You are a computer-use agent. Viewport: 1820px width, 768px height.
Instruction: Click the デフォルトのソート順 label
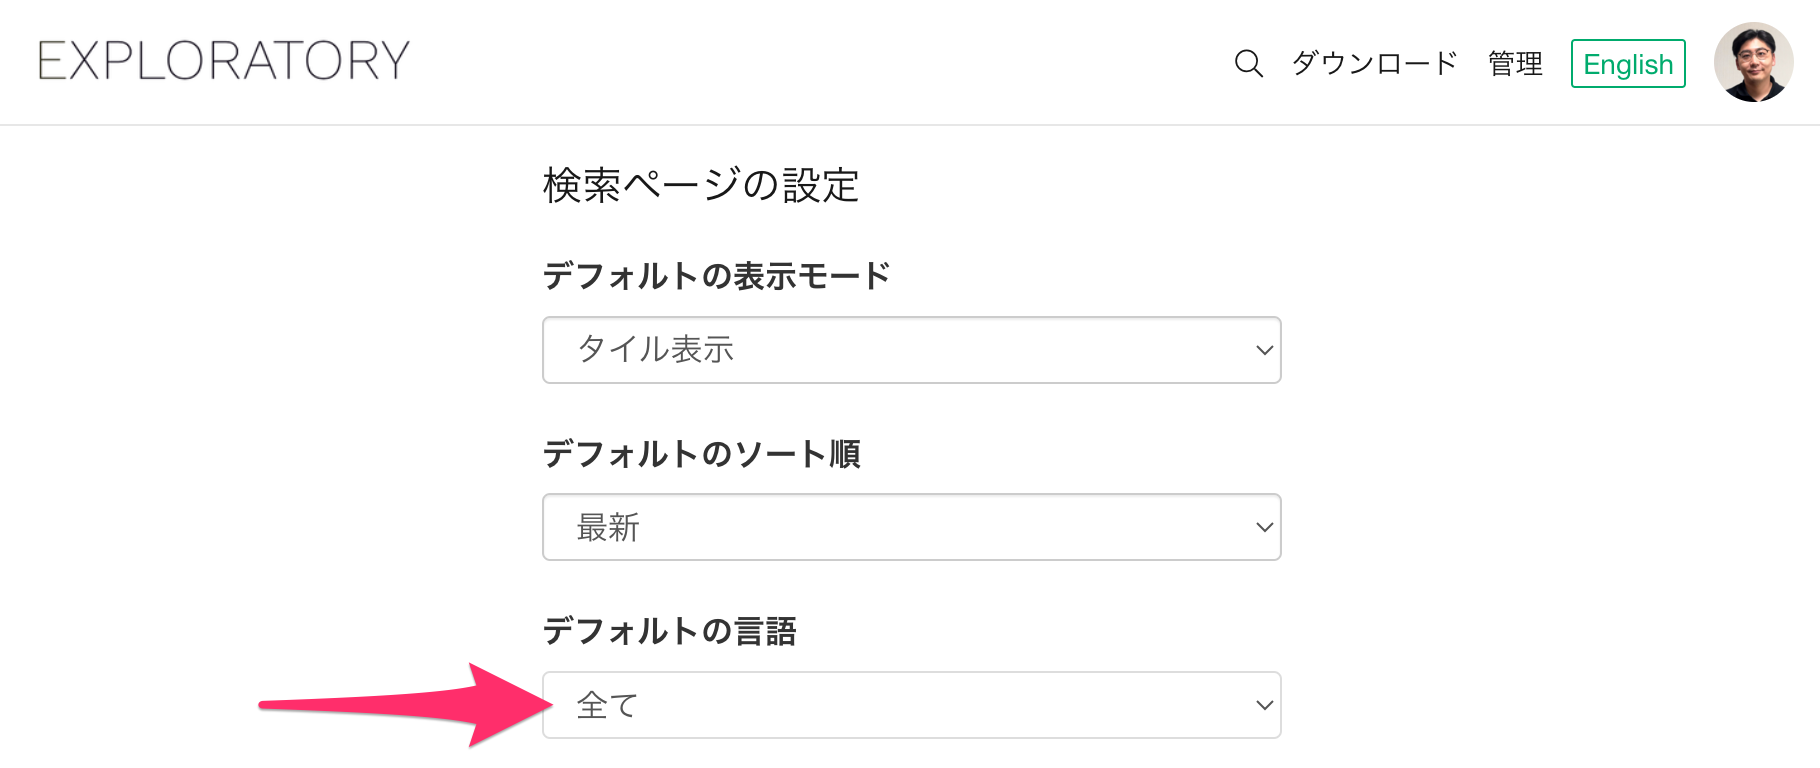(x=701, y=454)
